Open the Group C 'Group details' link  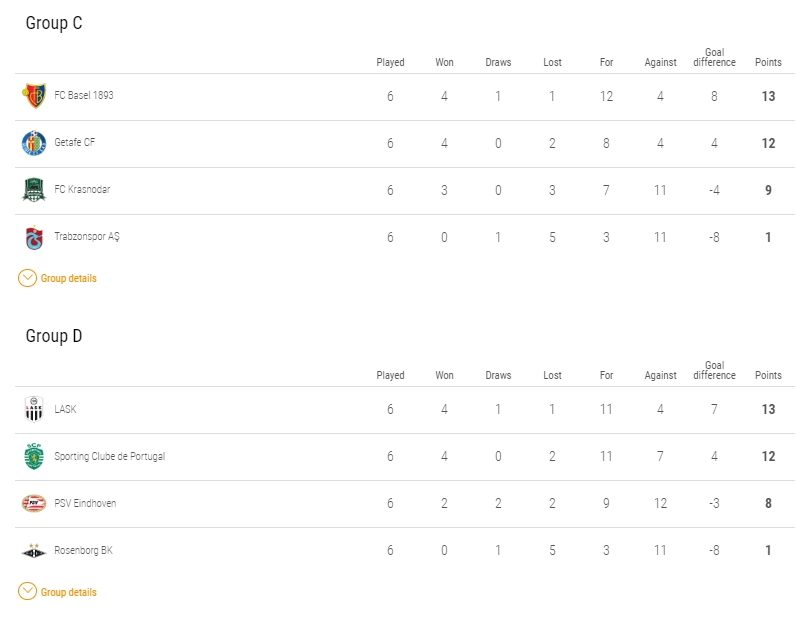tap(69, 278)
